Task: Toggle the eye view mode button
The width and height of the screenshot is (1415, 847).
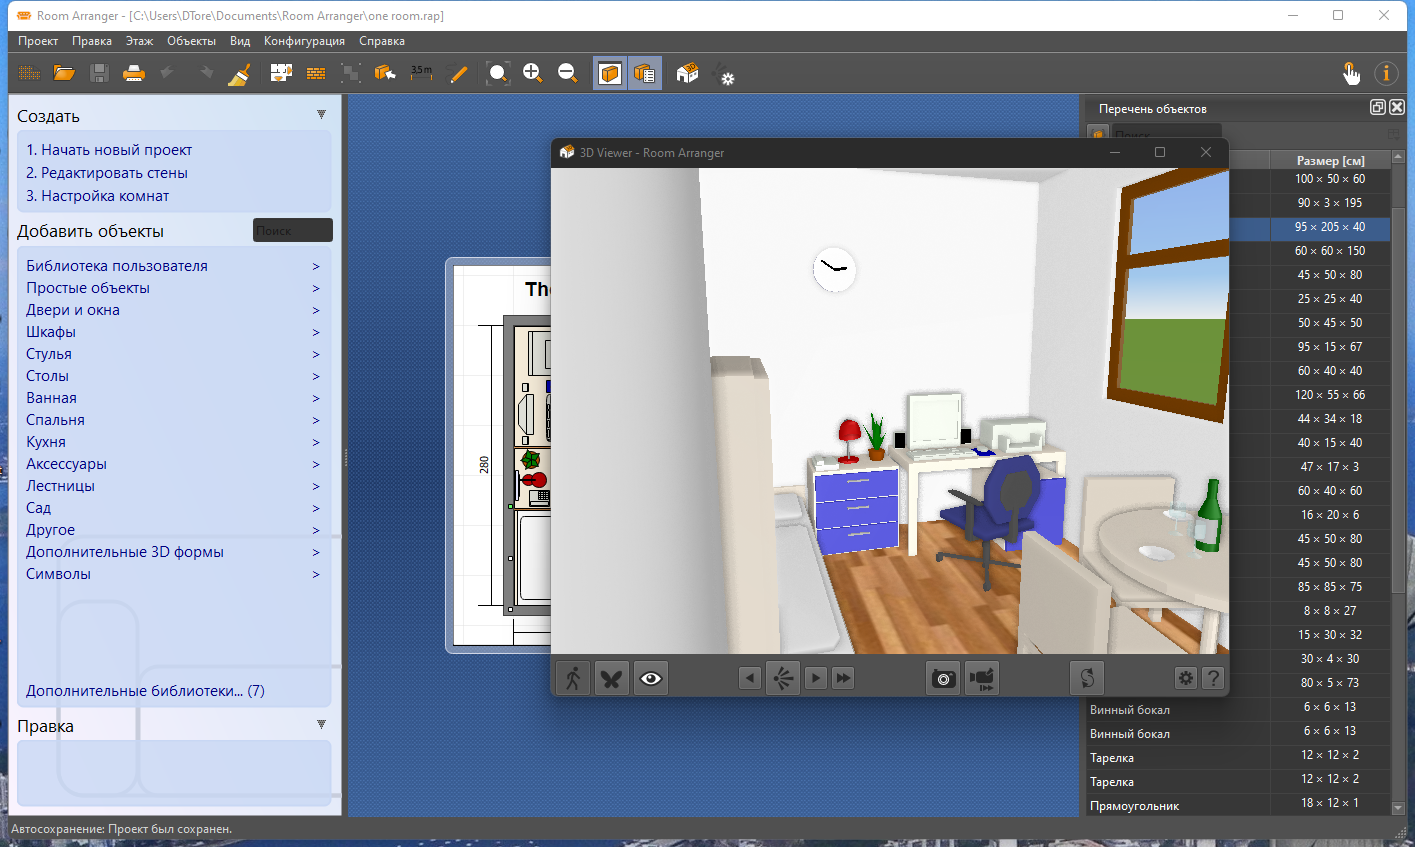Action: [x=651, y=678]
